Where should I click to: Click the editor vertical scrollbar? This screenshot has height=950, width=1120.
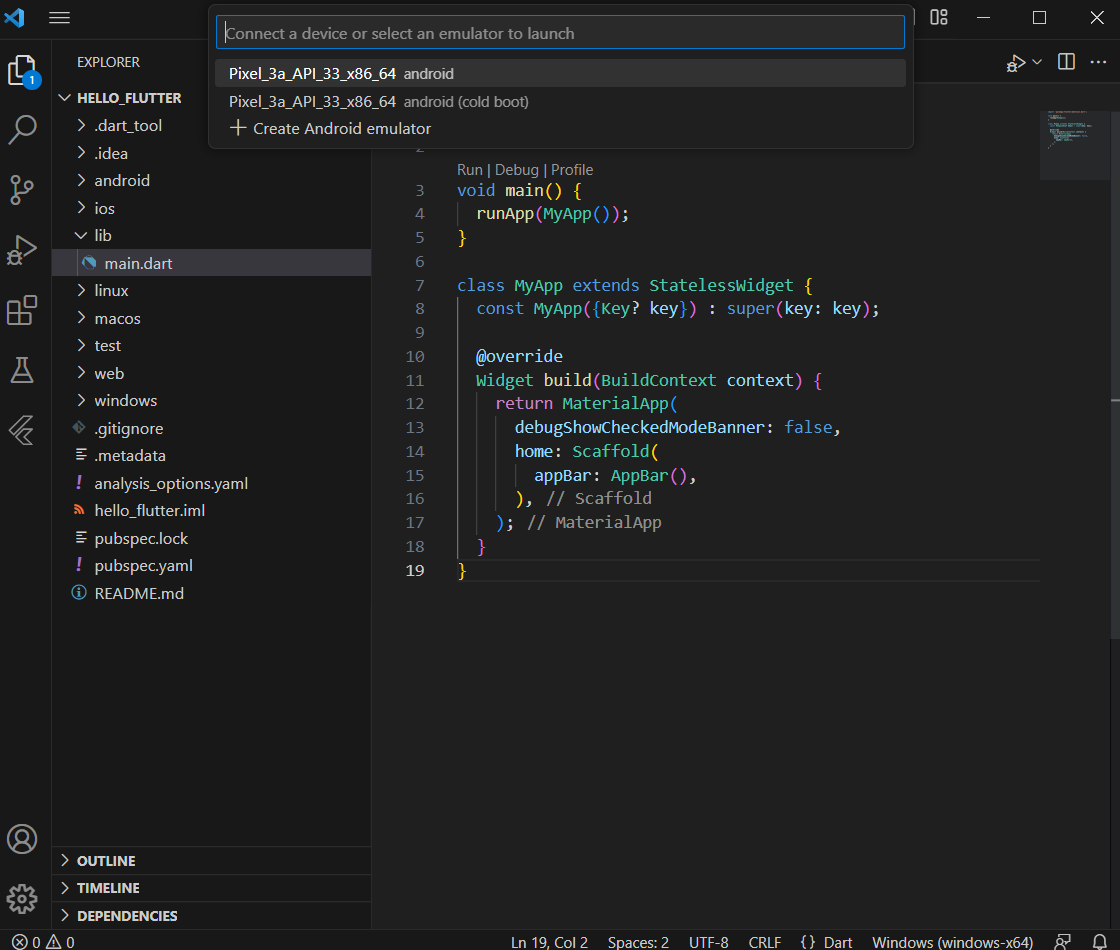pyautogui.click(x=1115, y=375)
